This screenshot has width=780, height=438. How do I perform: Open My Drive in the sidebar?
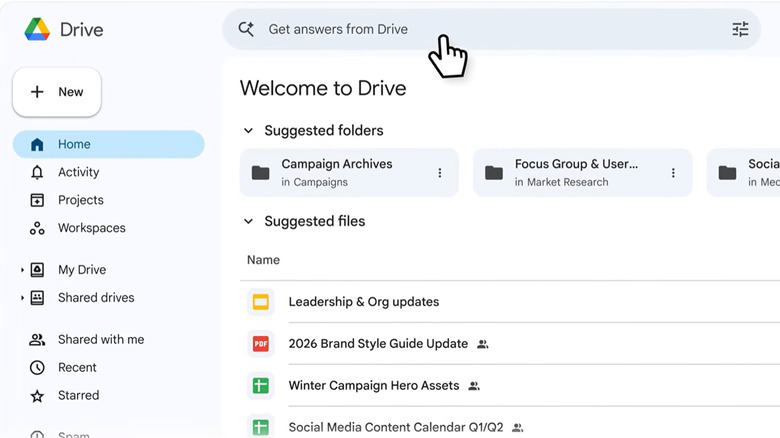click(82, 270)
